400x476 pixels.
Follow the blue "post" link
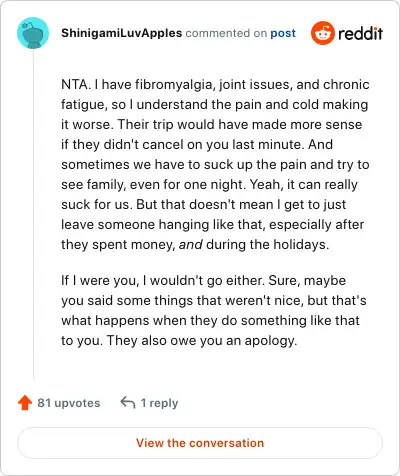[x=283, y=33]
